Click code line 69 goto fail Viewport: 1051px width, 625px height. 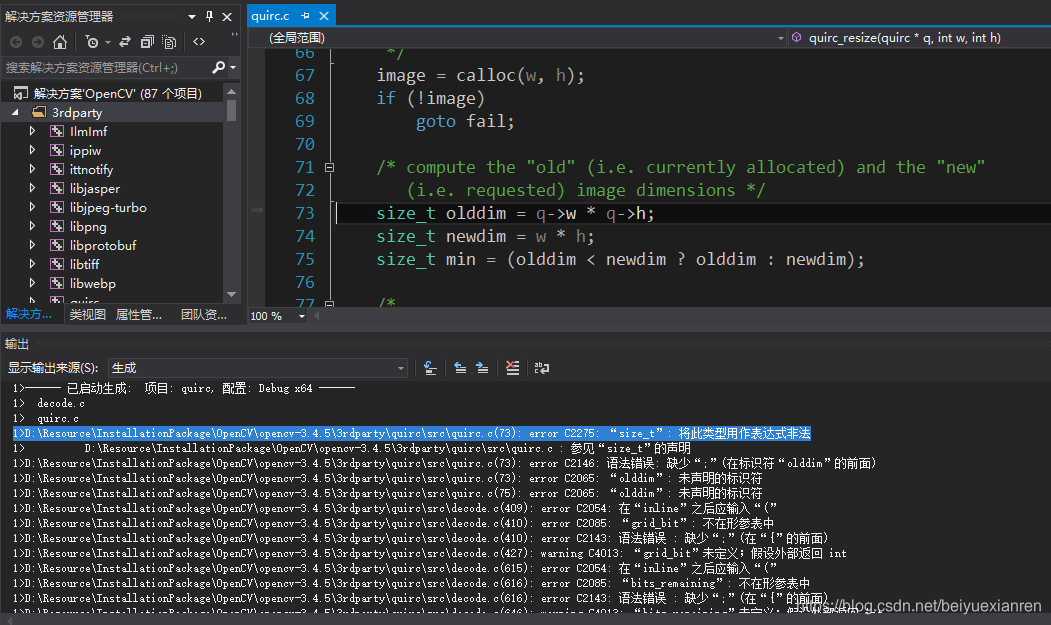point(465,121)
